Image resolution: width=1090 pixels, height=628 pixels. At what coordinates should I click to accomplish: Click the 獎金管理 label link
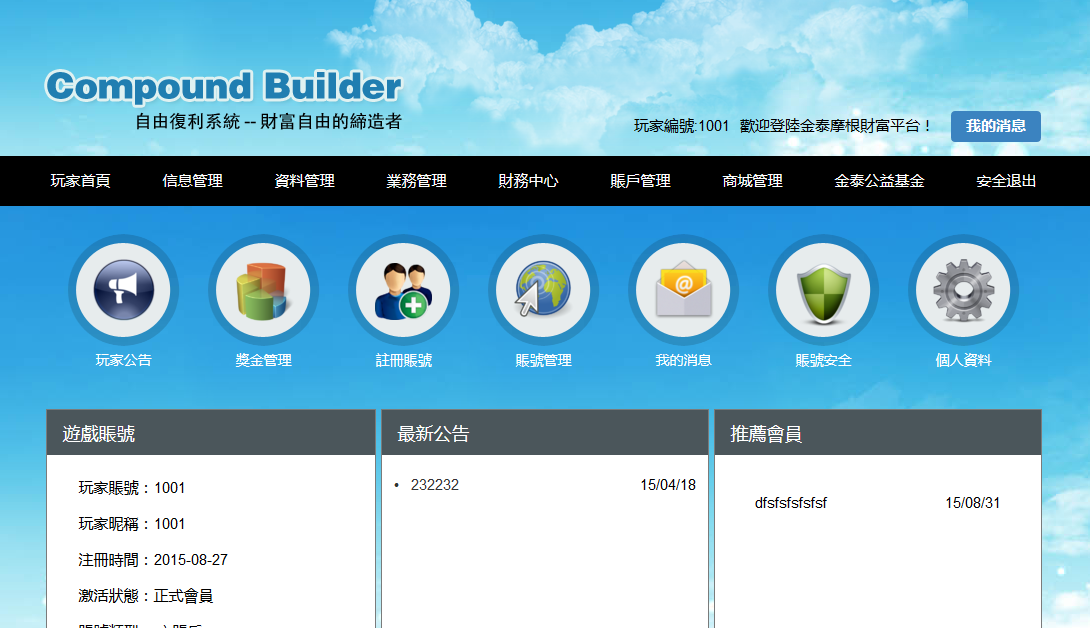point(263,360)
